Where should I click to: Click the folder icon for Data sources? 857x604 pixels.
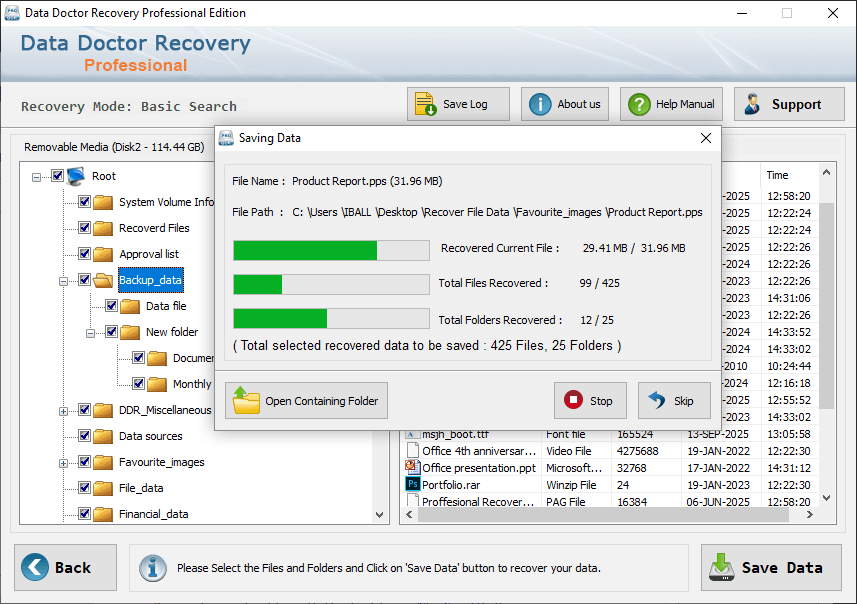point(103,436)
